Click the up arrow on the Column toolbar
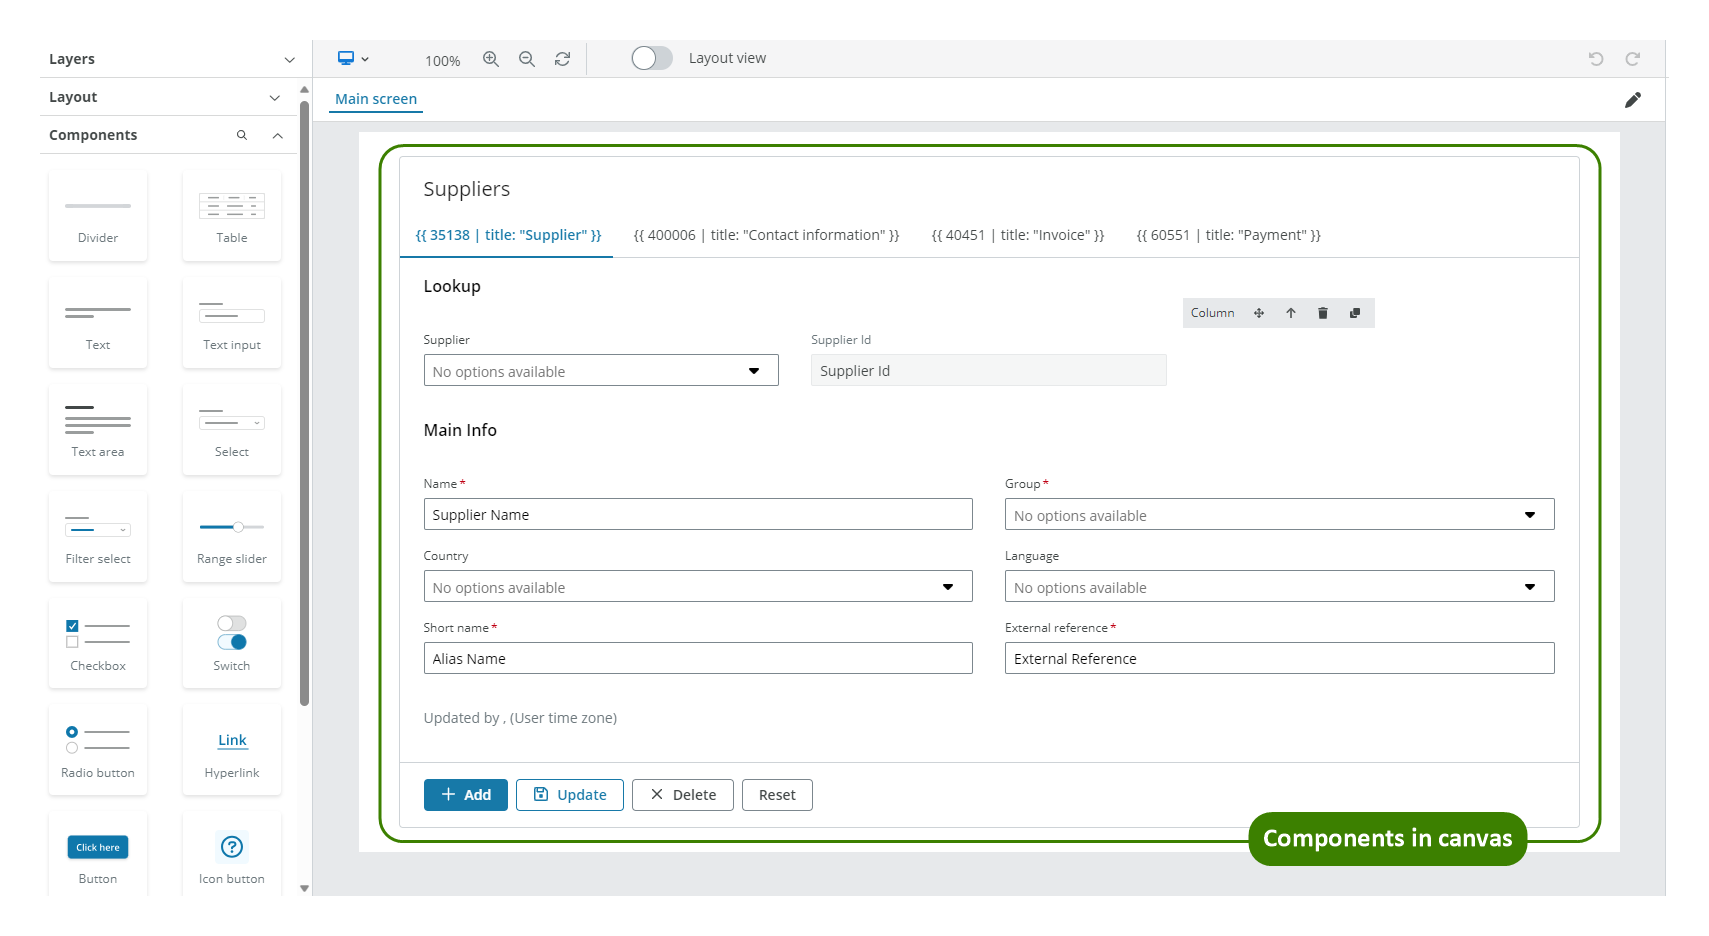The image size is (1709, 936). 1291,313
